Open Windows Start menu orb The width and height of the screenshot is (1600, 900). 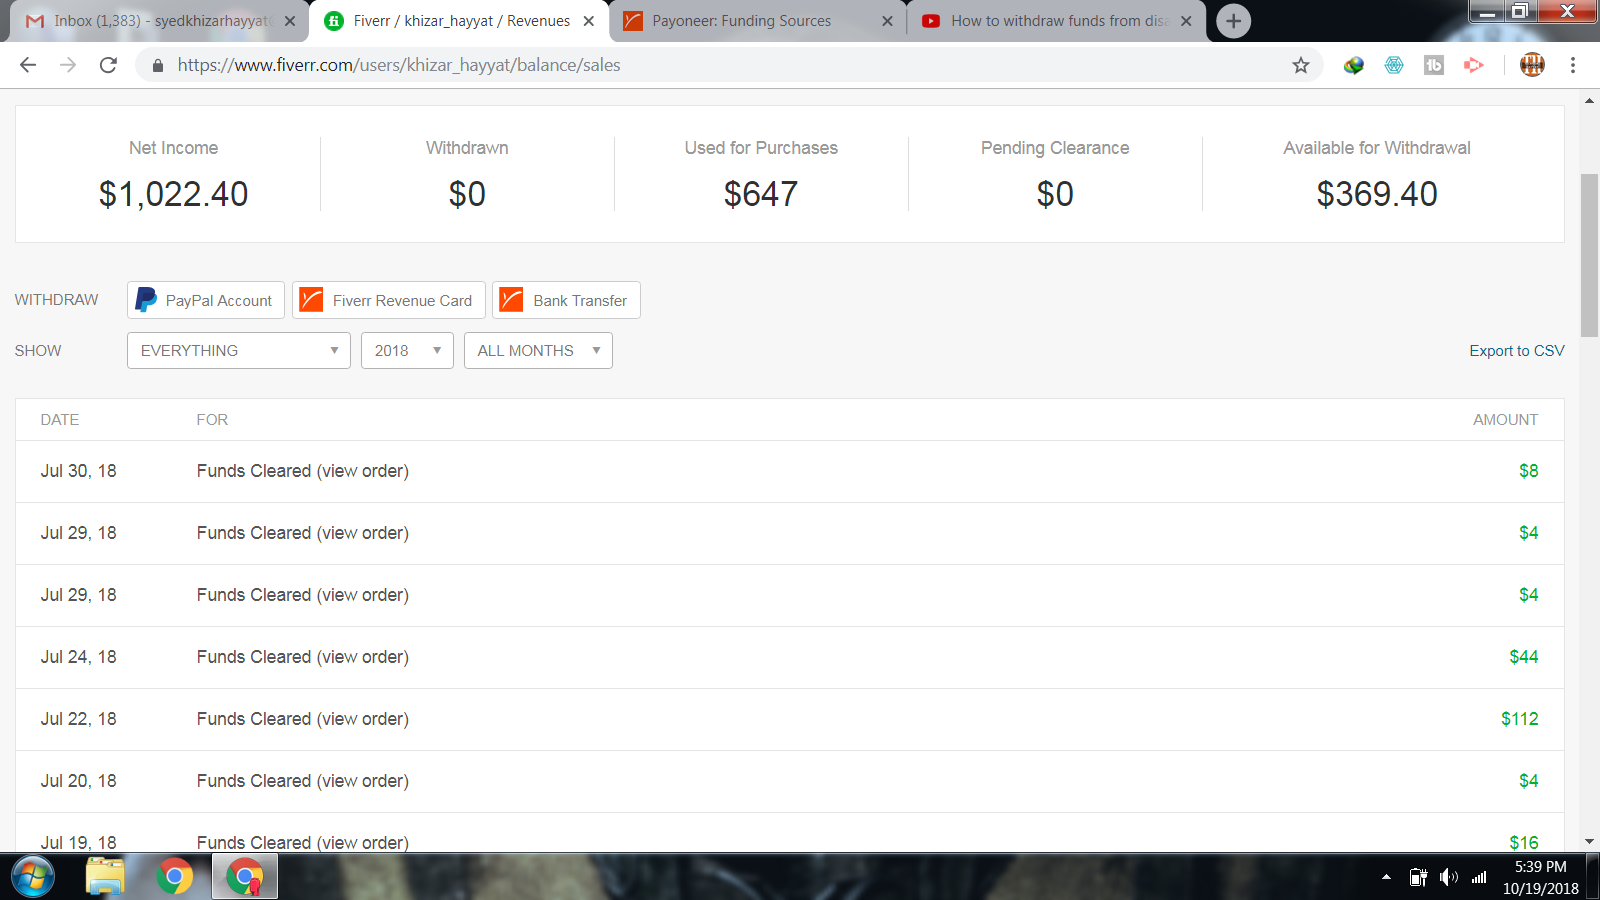(x=33, y=877)
